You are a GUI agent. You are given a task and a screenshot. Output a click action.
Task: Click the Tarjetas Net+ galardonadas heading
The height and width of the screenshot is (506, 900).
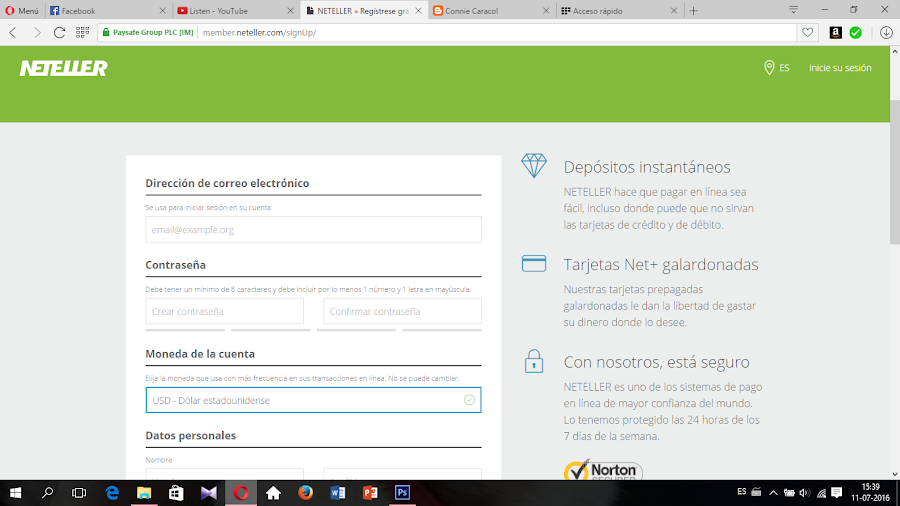point(661,264)
